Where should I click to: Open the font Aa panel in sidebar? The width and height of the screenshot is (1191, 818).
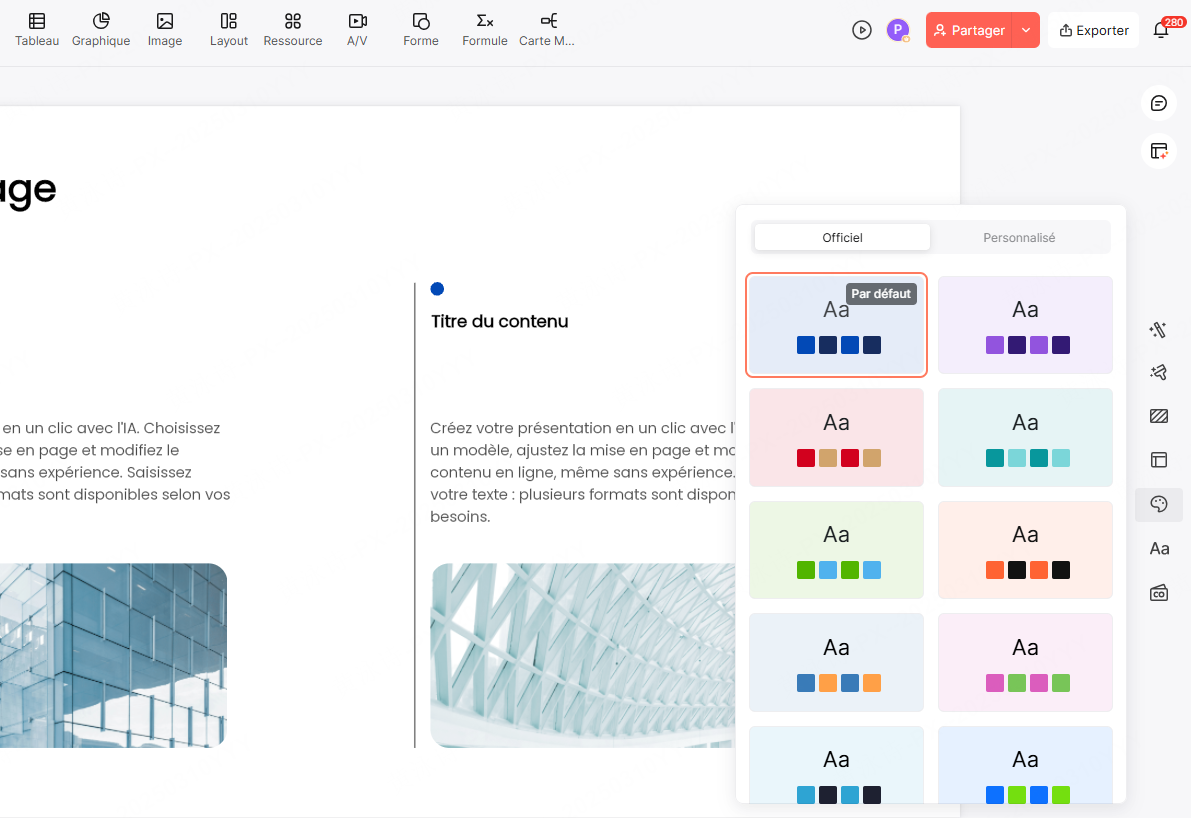click(1159, 548)
